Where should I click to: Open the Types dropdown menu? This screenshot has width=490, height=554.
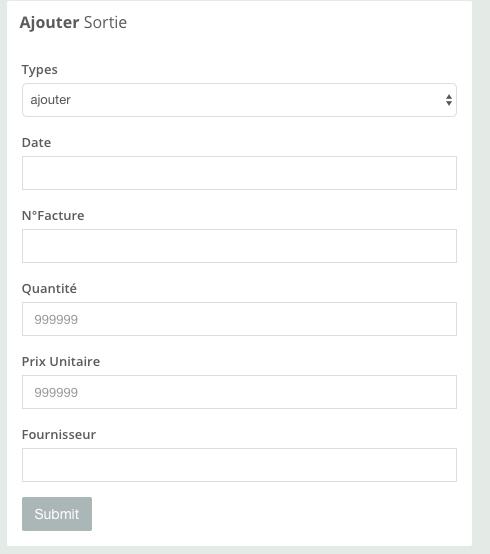pyautogui.click(x=239, y=100)
